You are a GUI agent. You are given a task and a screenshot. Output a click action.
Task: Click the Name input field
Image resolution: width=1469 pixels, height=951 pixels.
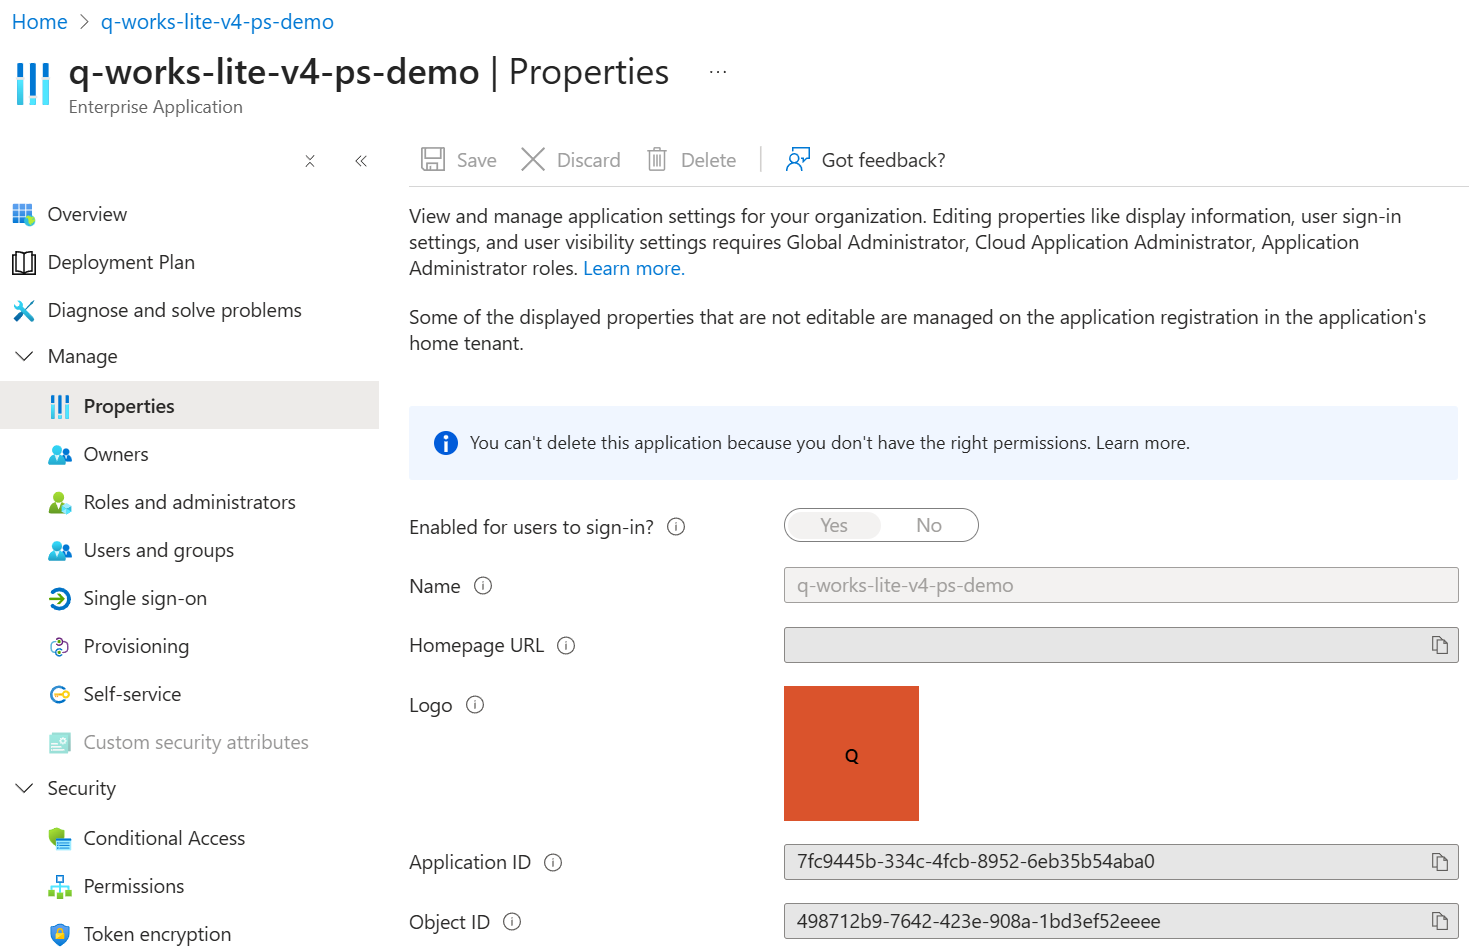click(x=1121, y=585)
